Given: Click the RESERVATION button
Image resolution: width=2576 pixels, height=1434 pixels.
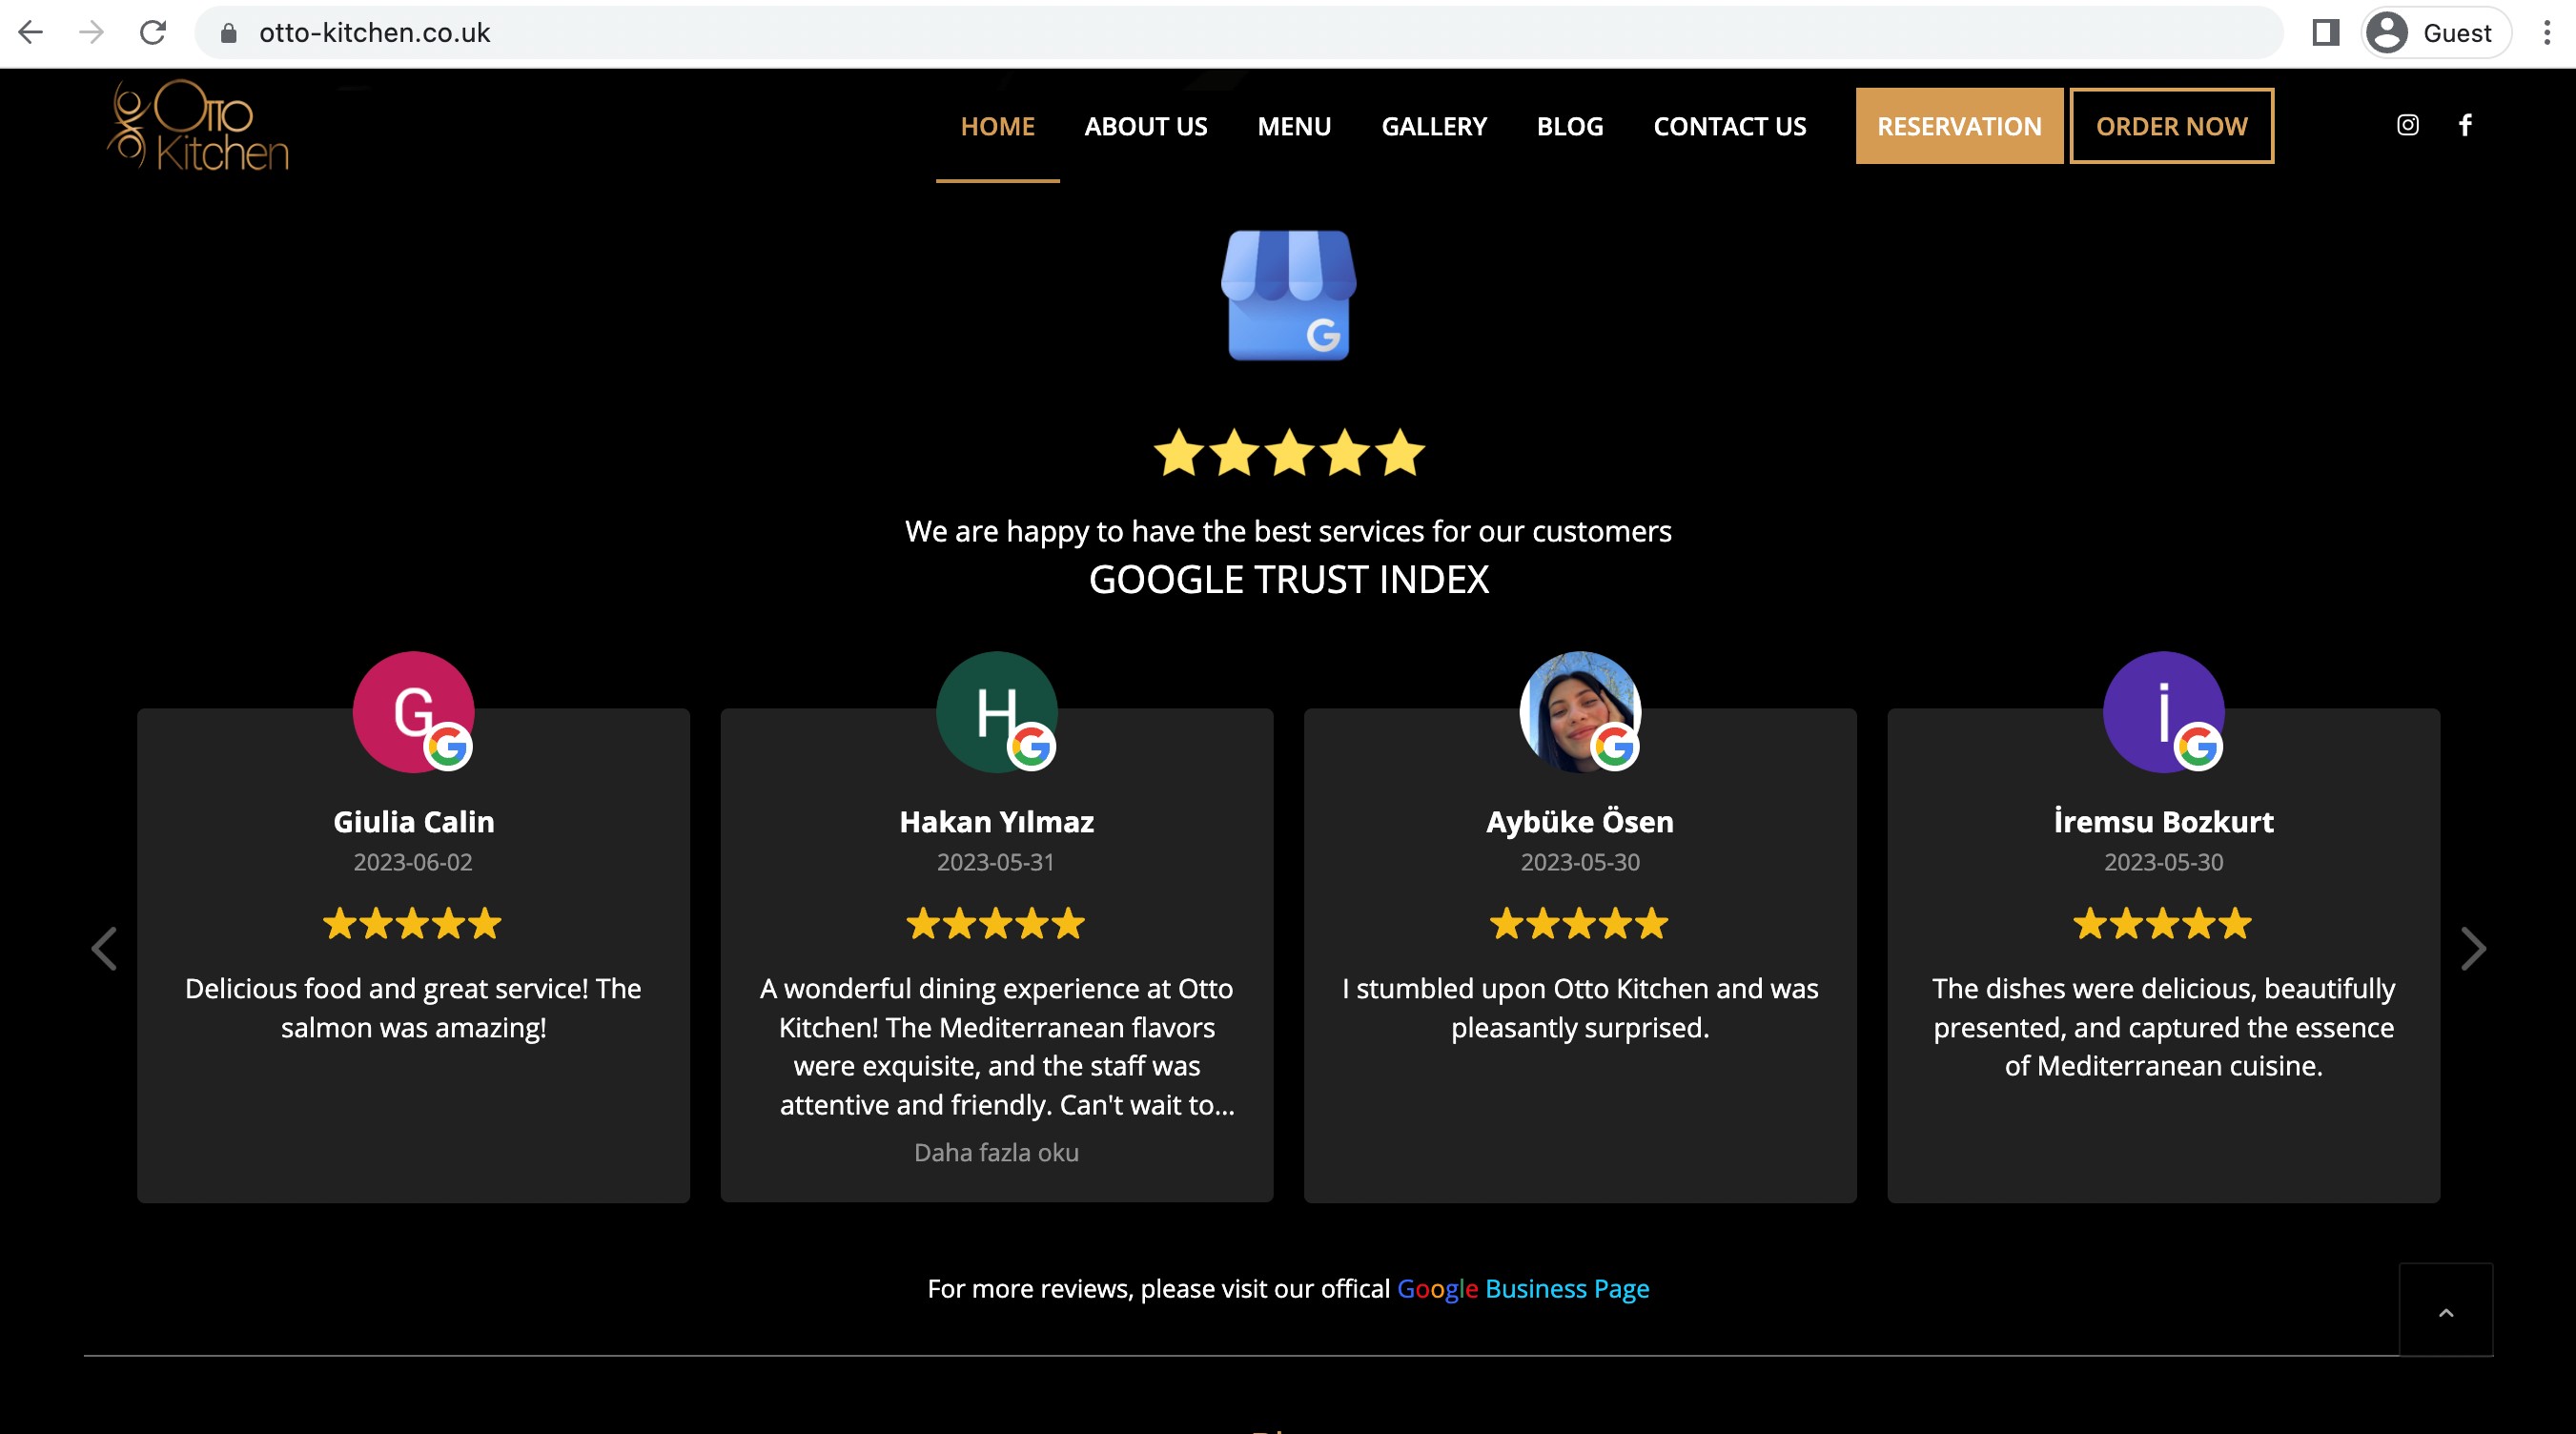Looking at the screenshot, I should (x=1959, y=126).
